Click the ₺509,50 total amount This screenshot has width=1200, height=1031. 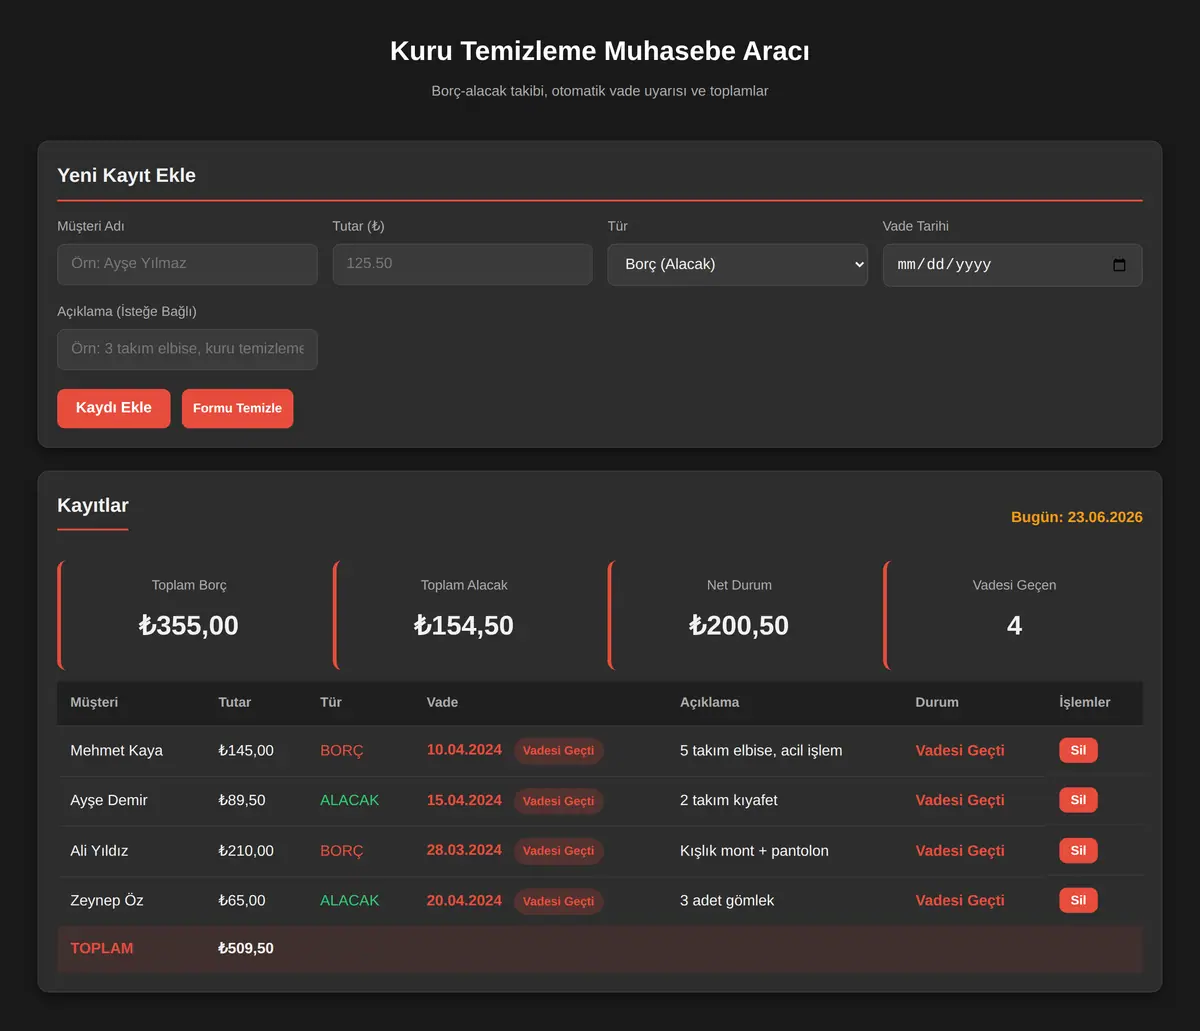point(246,948)
